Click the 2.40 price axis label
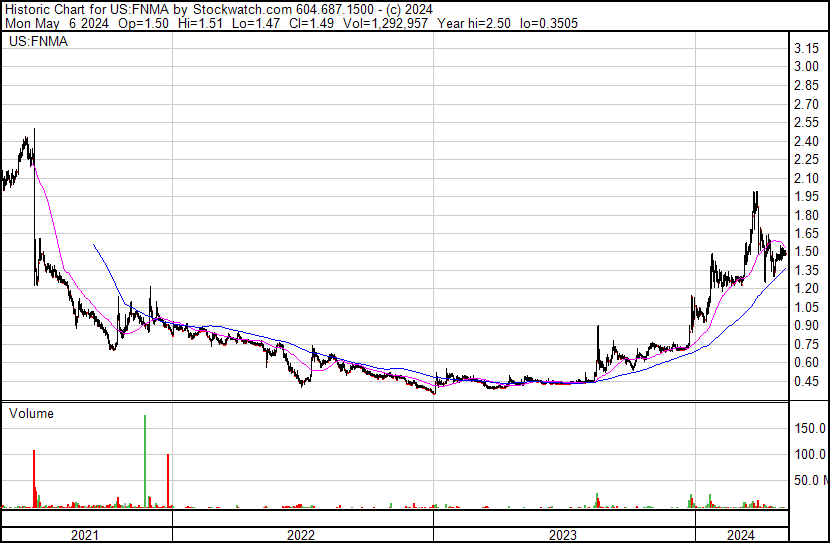The image size is (830, 543). (807, 141)
